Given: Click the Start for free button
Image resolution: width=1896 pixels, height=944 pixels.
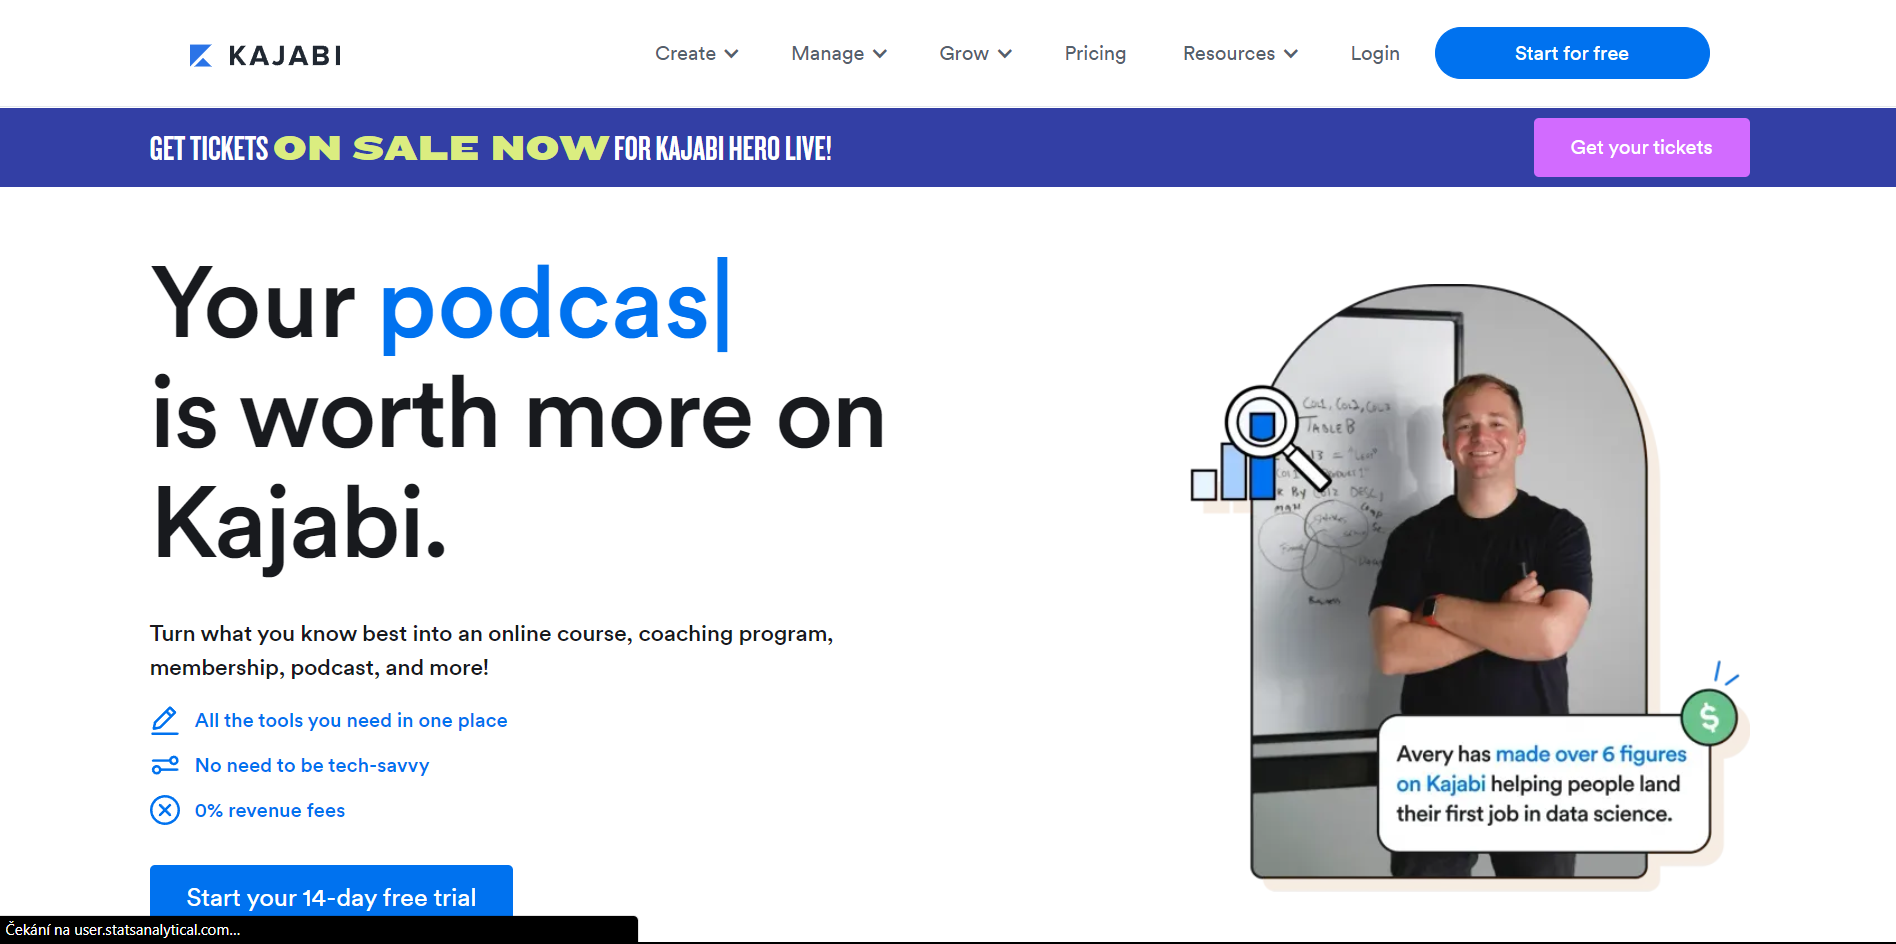Looking at the screenshot, I should [x=1571, y=53].
